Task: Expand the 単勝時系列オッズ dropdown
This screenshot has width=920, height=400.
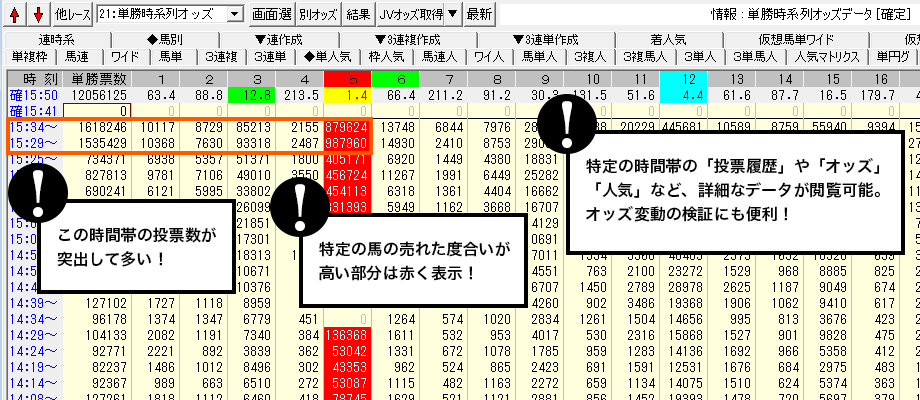Action: [234, 14]
